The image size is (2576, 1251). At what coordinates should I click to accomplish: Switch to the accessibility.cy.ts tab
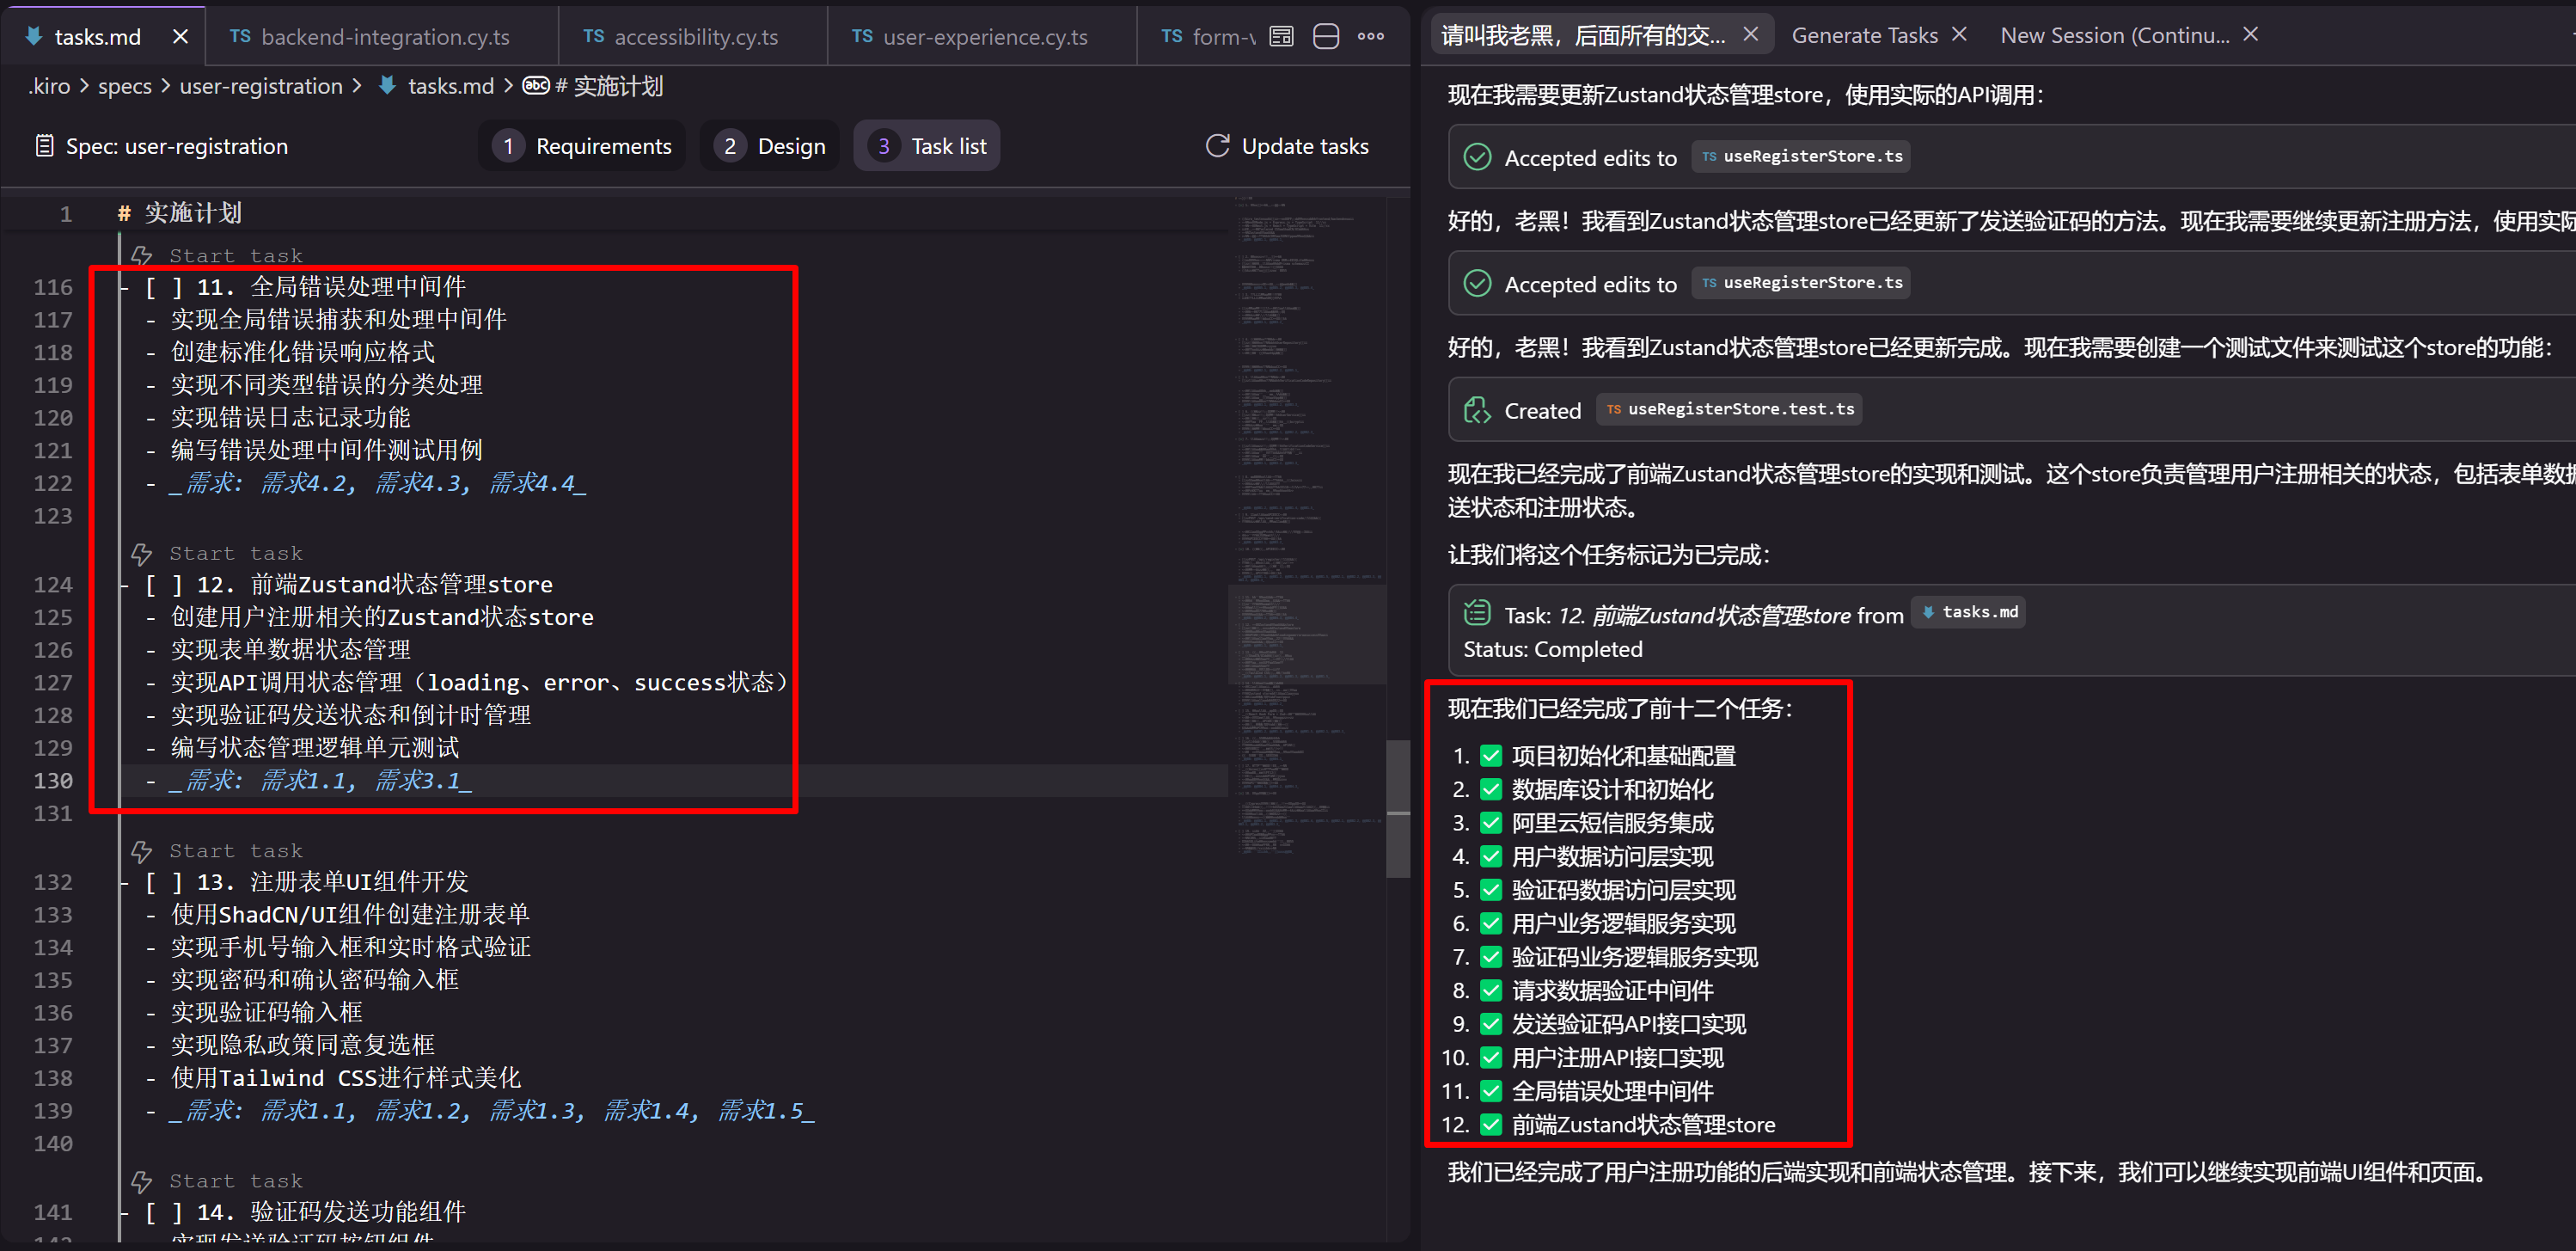pos(697,36)
